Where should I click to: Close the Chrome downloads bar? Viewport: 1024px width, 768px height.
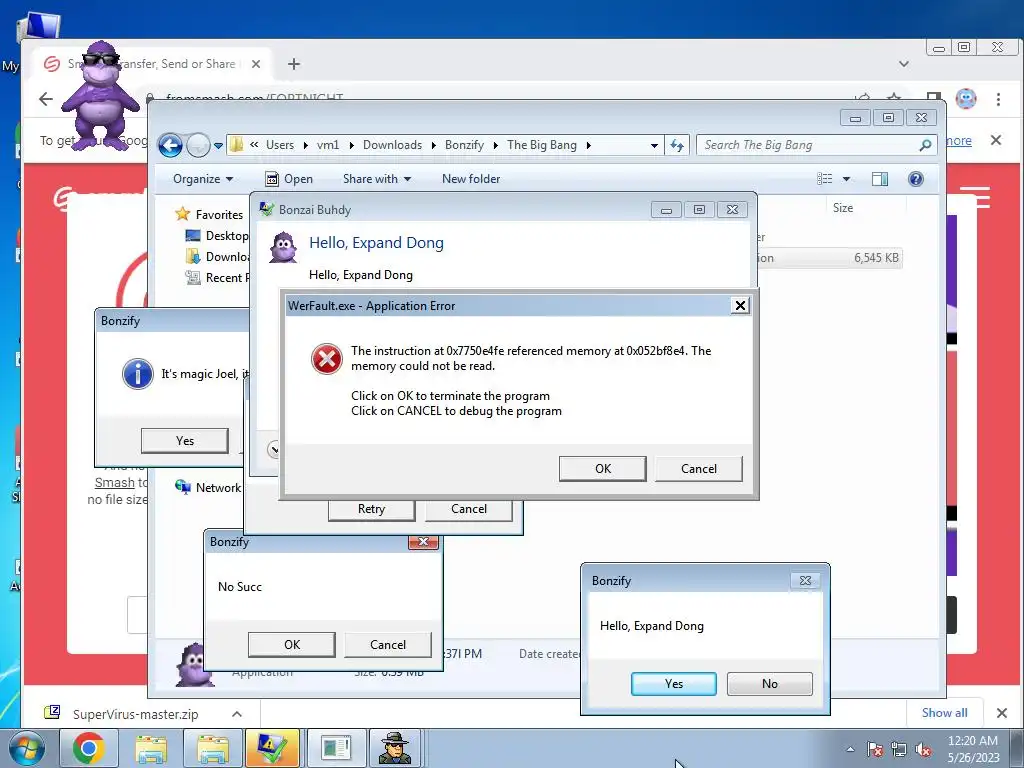pyautogui.click(x=1002, y=713)
